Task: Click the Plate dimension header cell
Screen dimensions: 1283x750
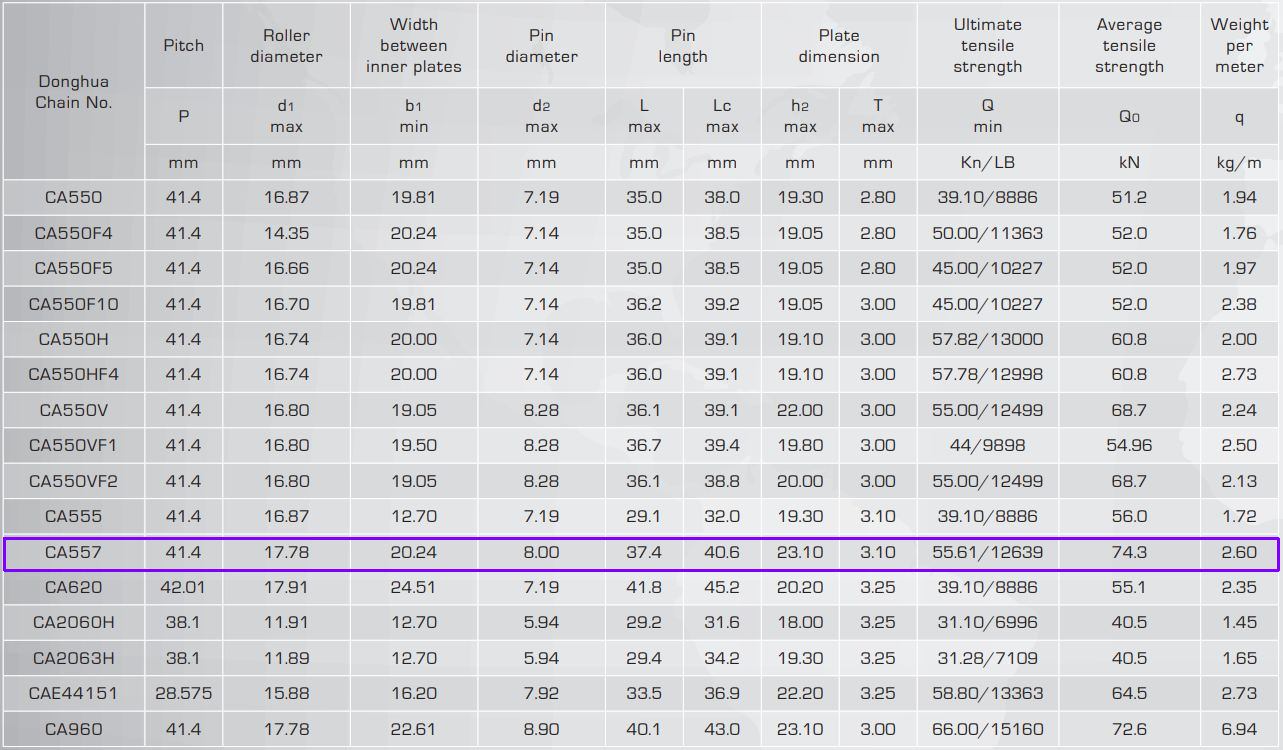Action: pos(838,46)
